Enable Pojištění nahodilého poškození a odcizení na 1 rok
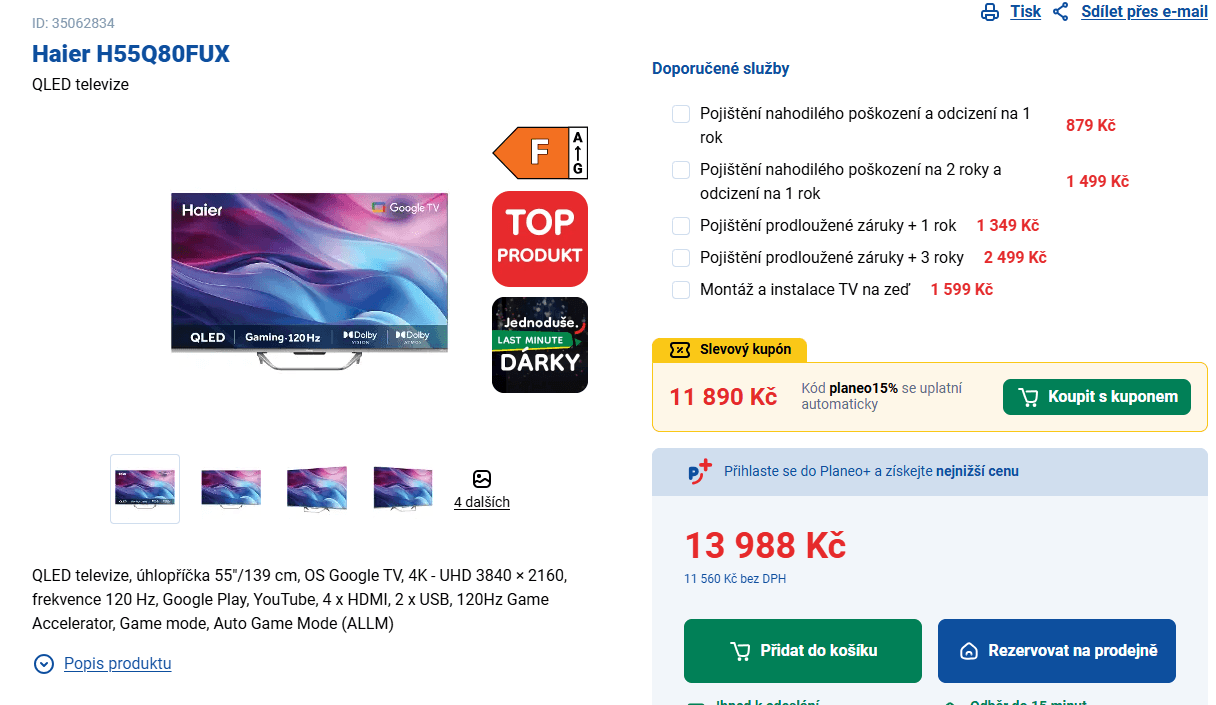This screenshot has width=1216, height=705. click(x=681, y=113)
